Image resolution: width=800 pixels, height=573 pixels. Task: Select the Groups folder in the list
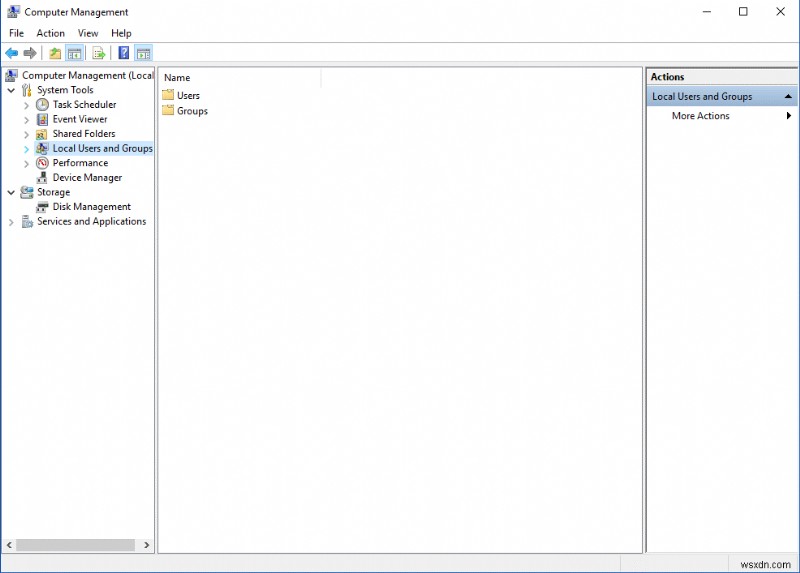click(x=192, y=111)
